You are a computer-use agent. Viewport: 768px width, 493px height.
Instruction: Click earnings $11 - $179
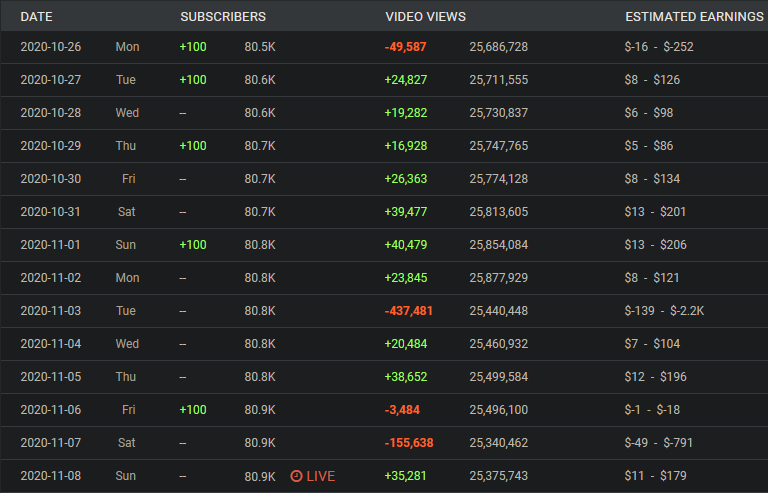click(655, 476)
